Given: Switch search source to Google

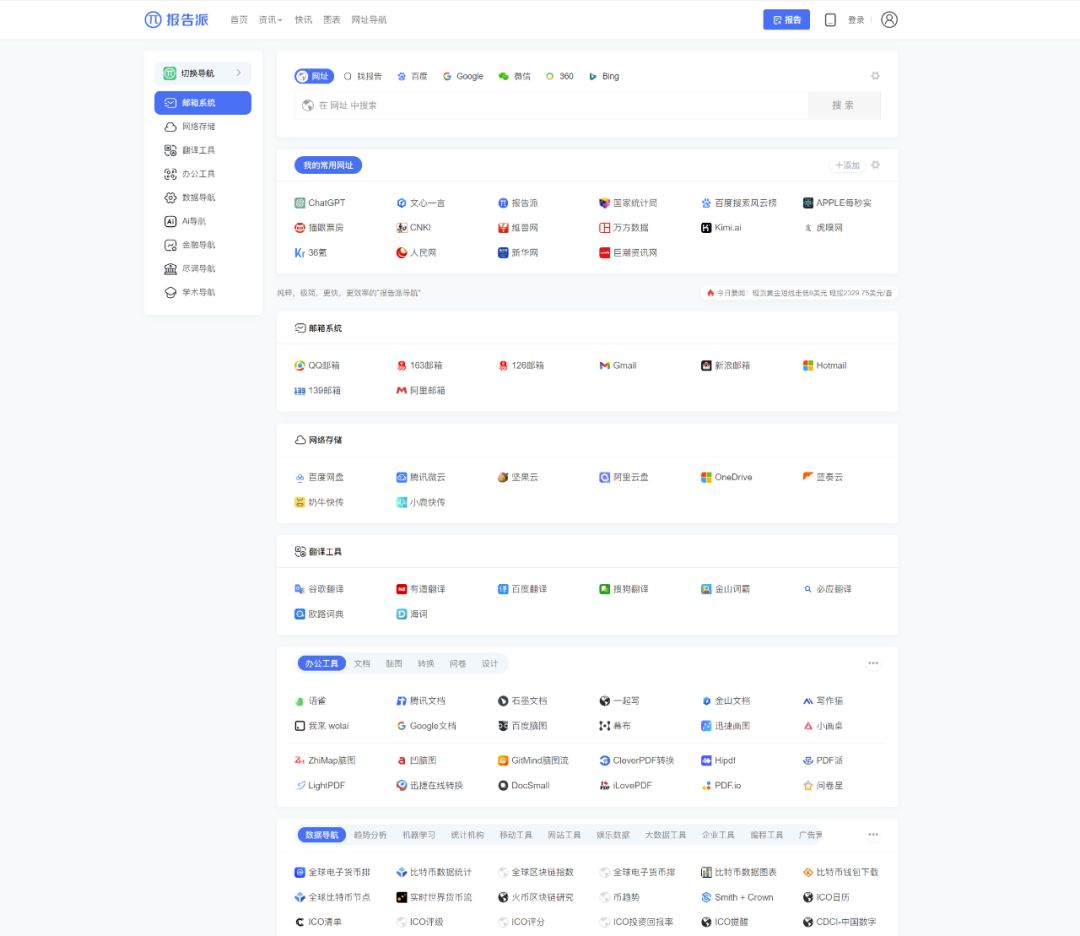Looking at the screenshot, I should [463, 76].
